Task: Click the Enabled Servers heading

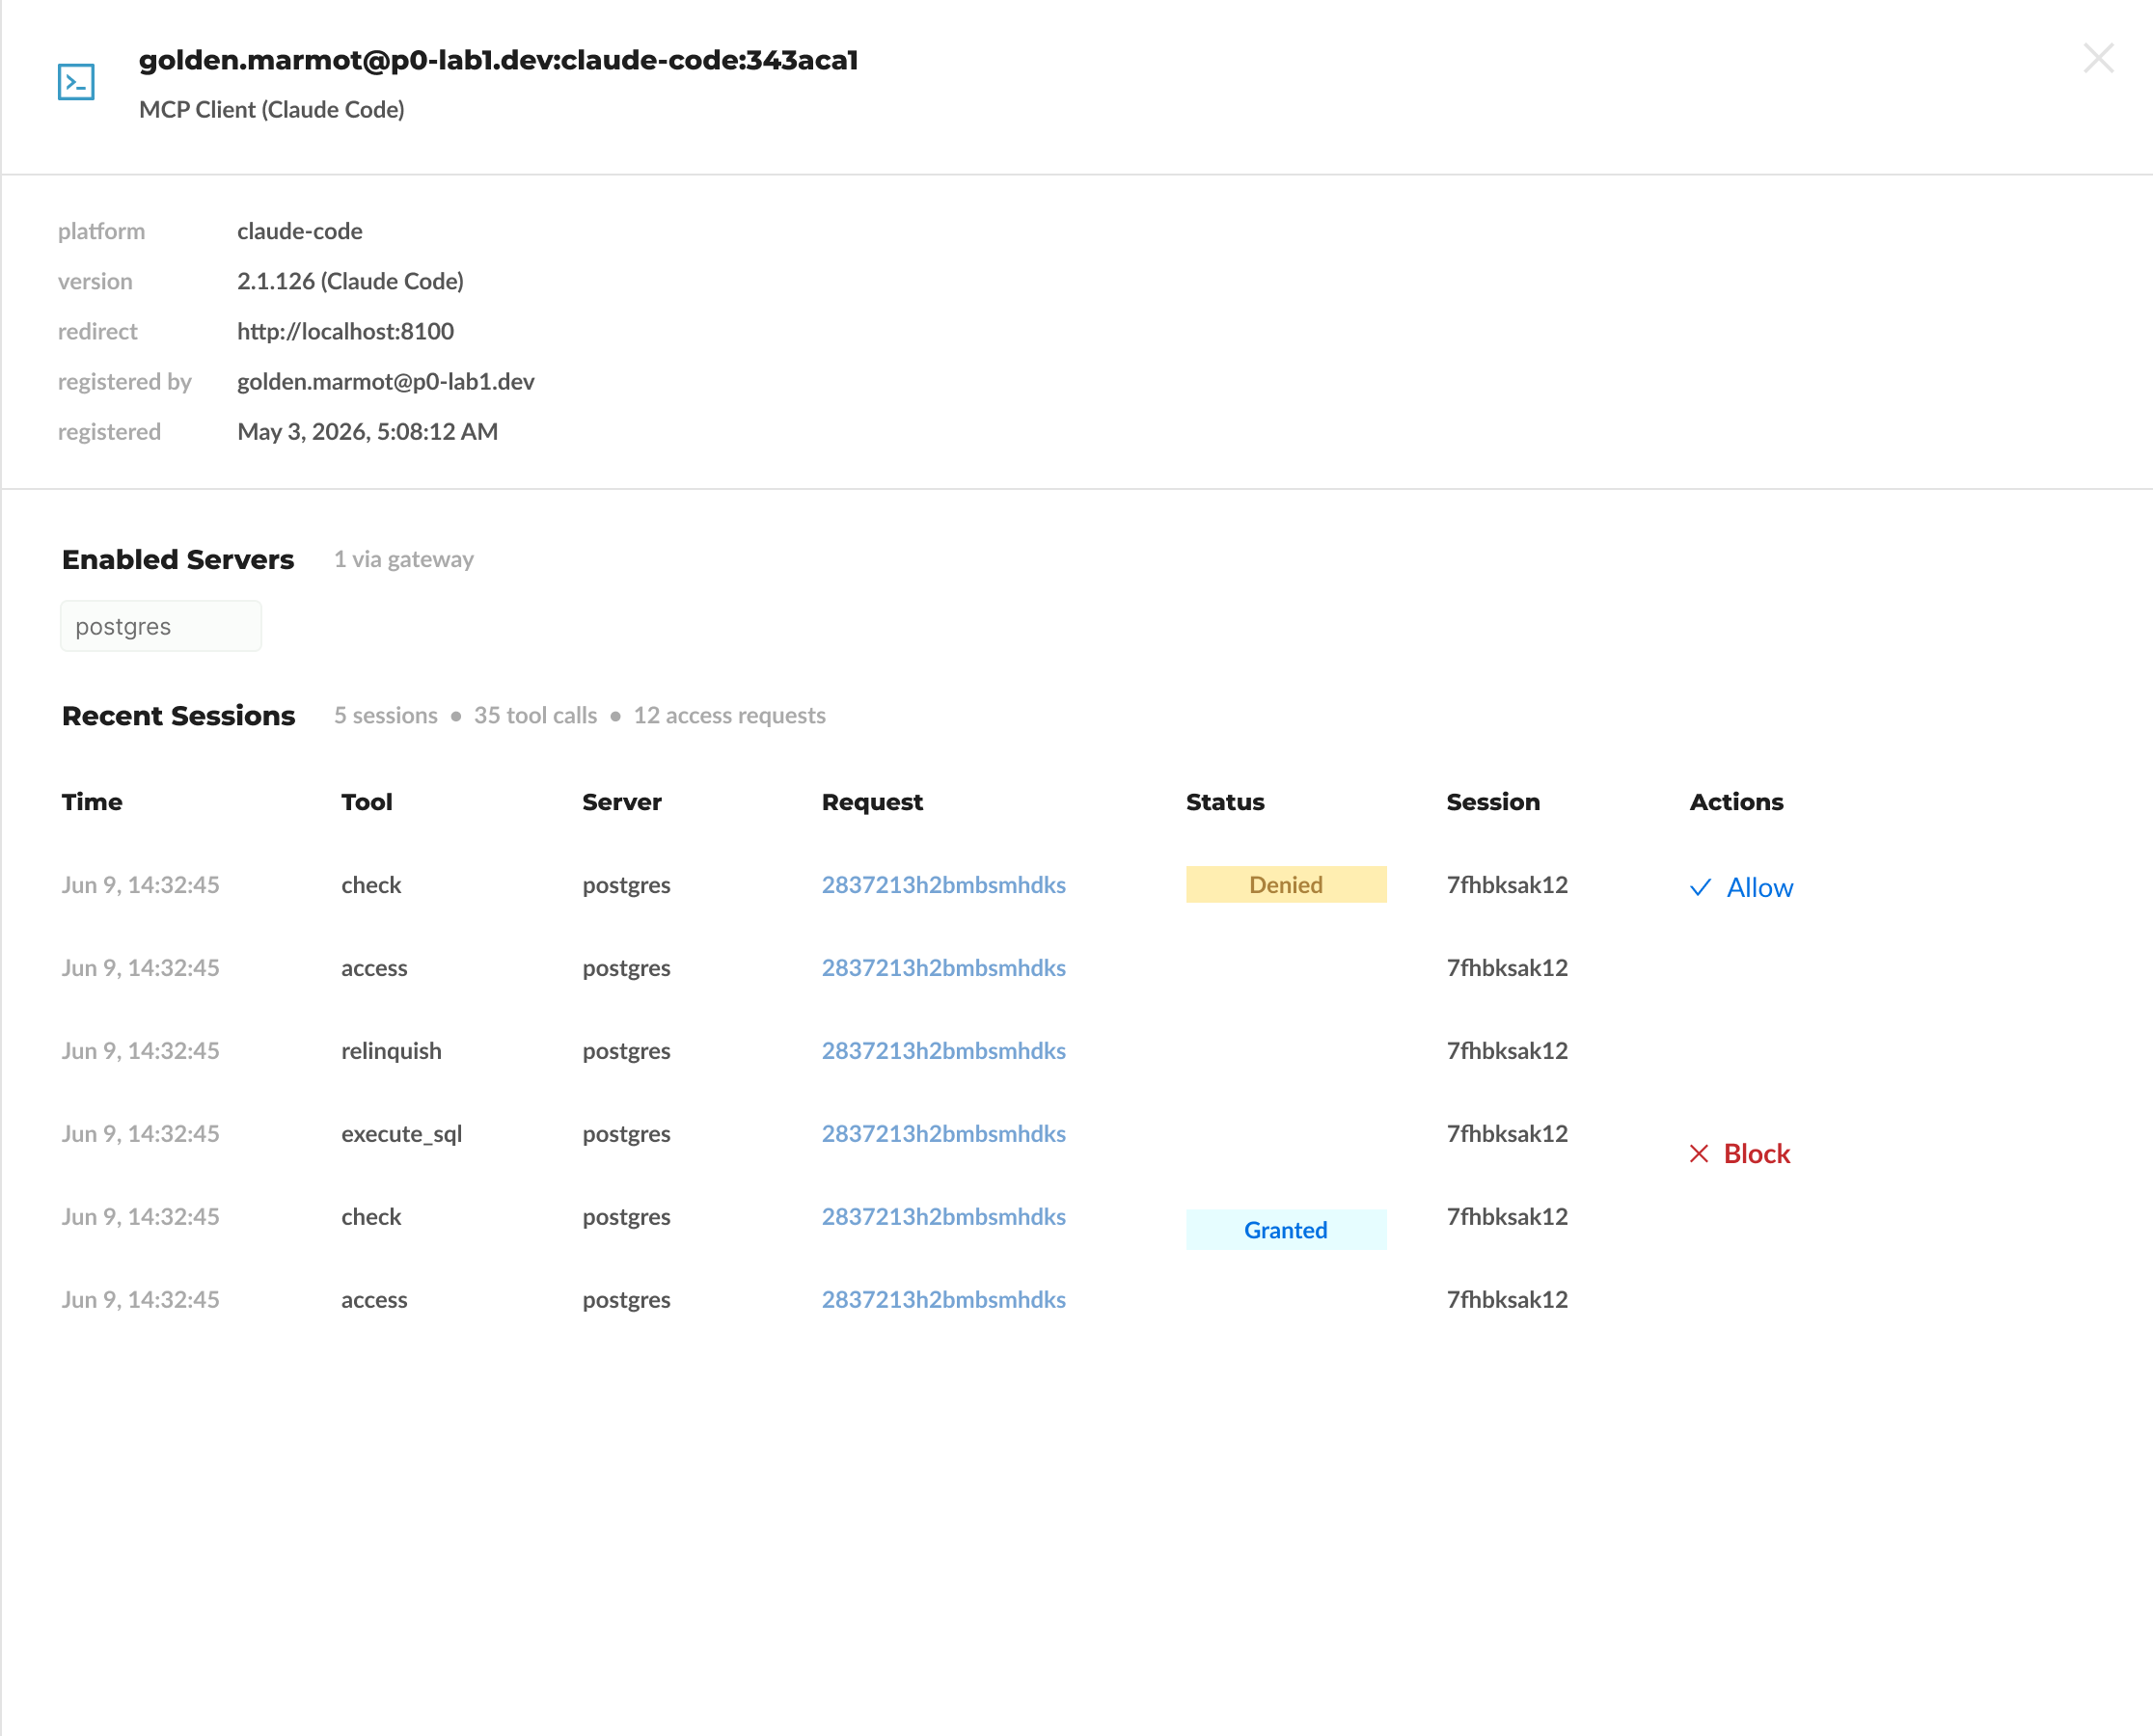Action: pos(178,559)
